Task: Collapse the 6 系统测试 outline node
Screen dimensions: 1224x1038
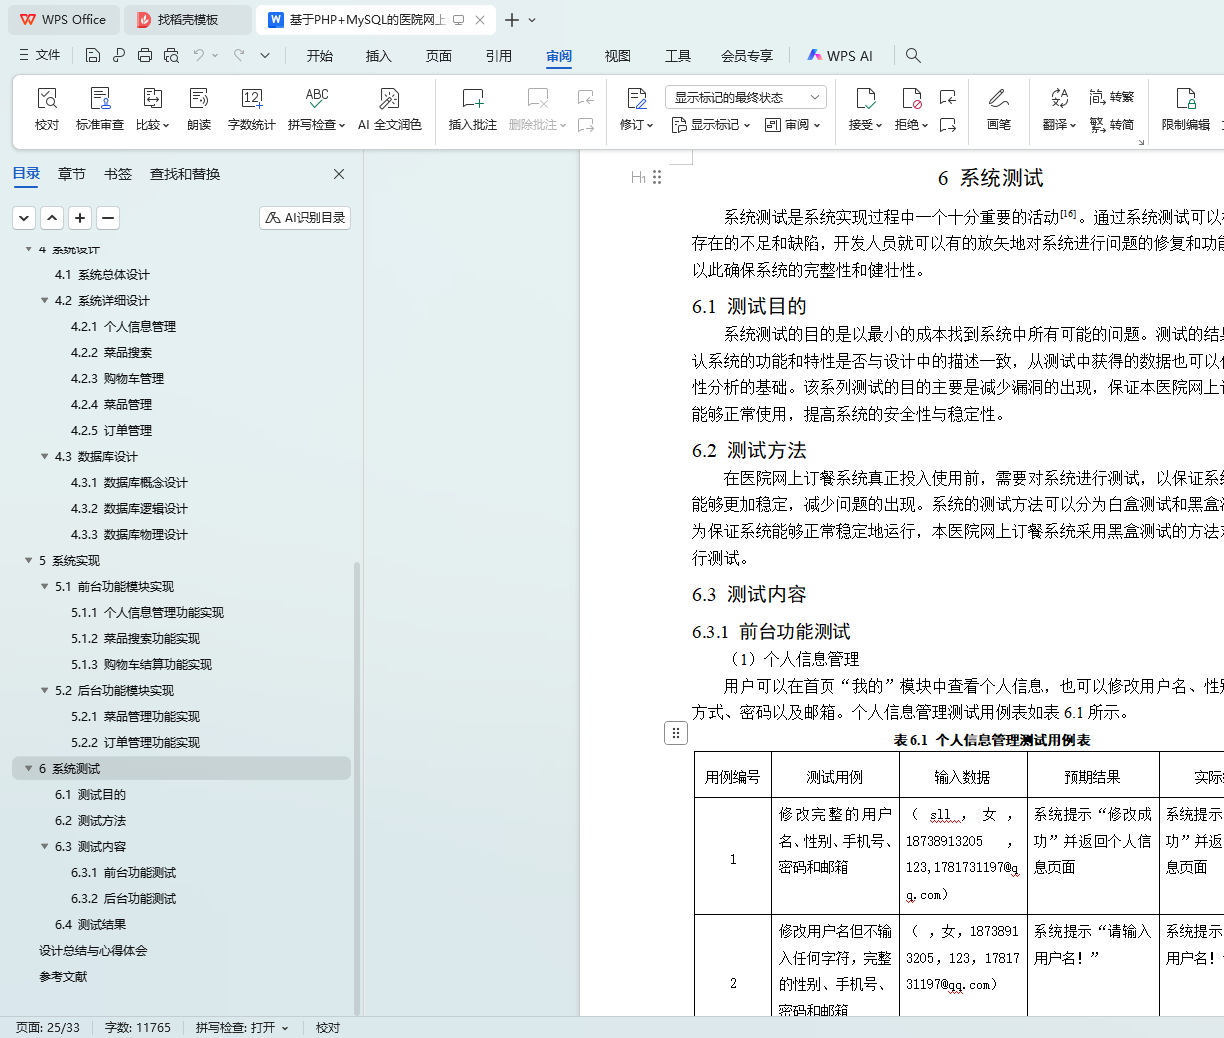Action: [x=28, y=768]
